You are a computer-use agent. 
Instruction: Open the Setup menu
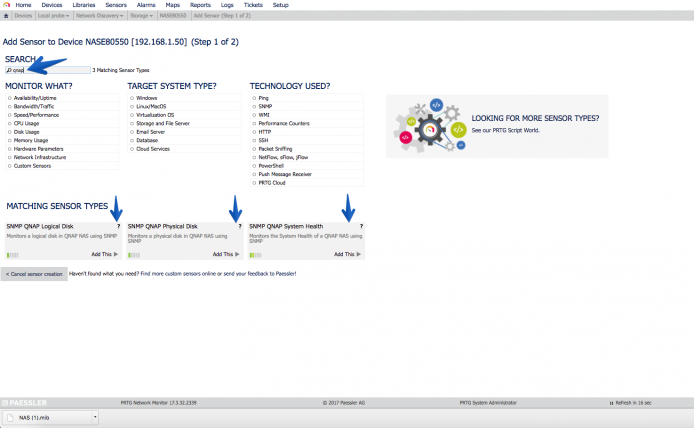(281, 5)
